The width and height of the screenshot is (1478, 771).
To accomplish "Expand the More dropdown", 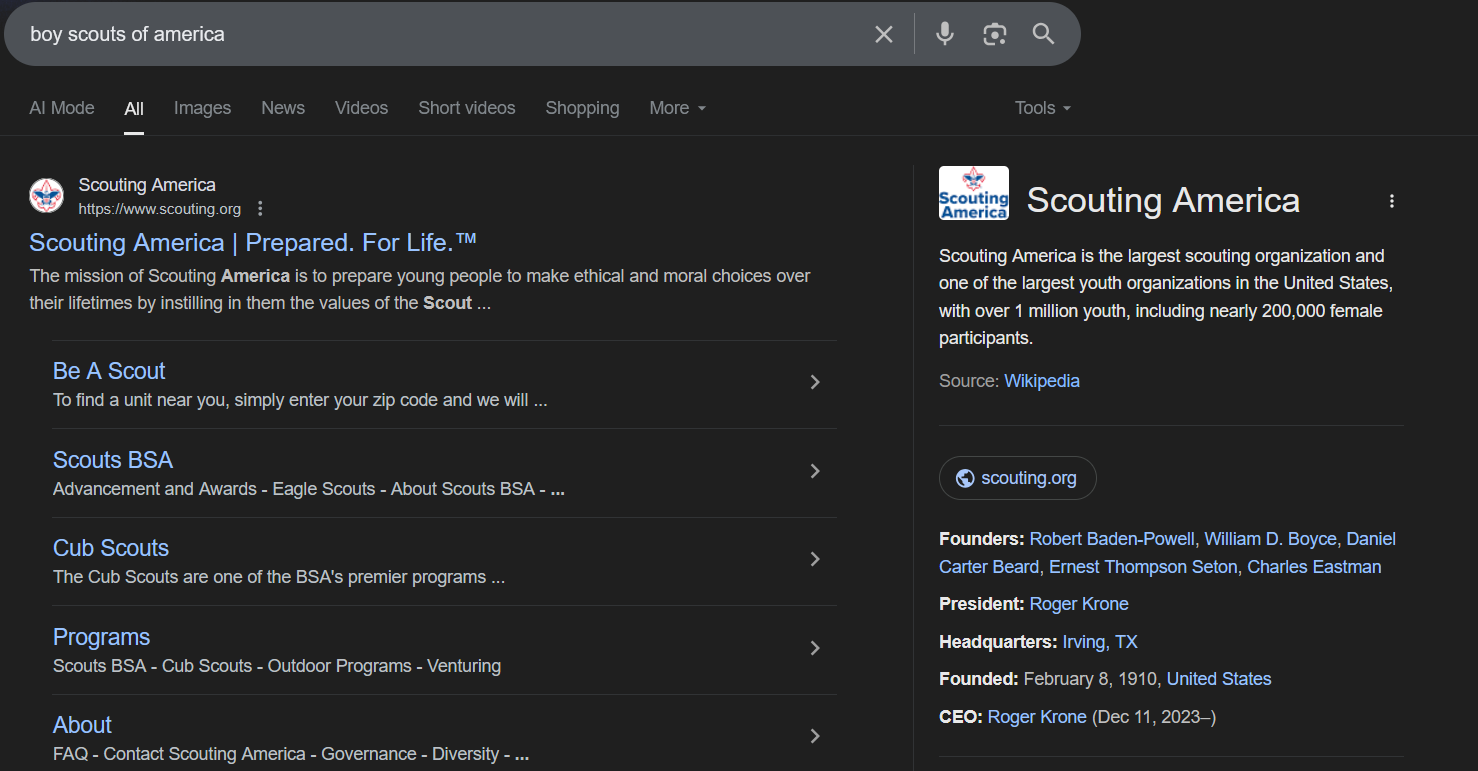I will click(x=677, y=108).
